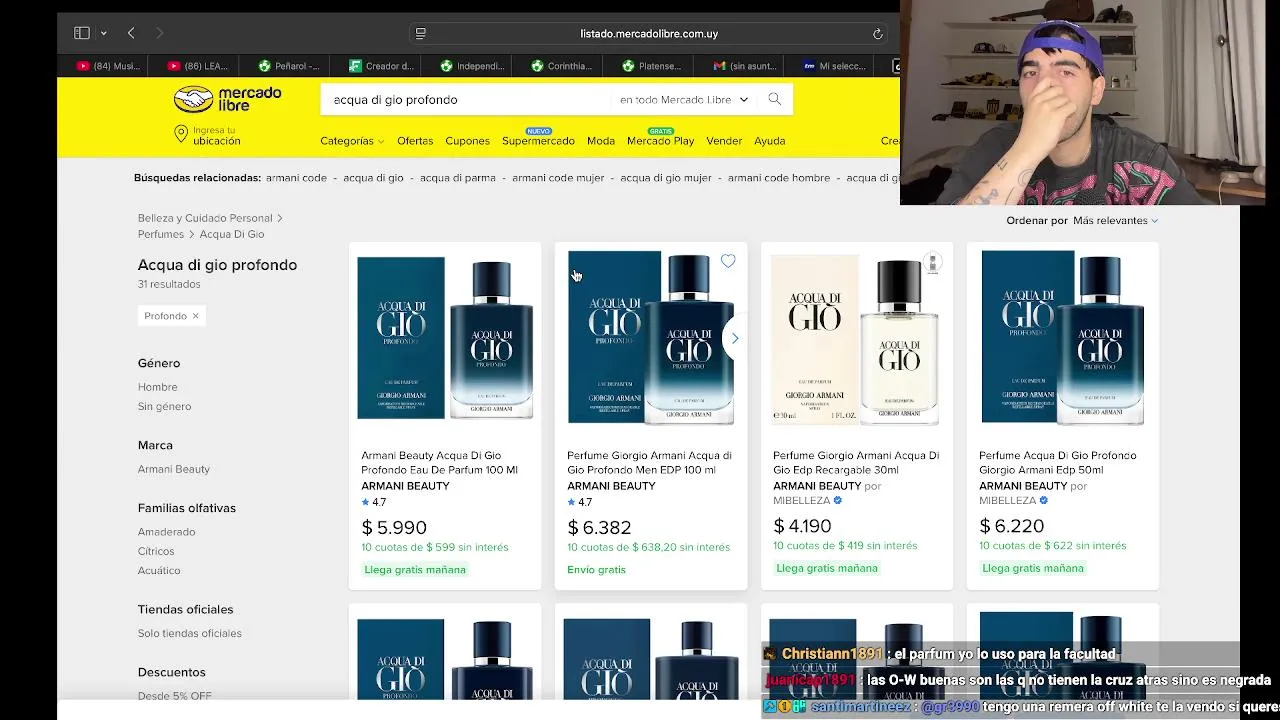Screen dimensions: 1280x720
Task: Expand the Categorías menu
Action: pyautogui.click(x=352, y=141)
